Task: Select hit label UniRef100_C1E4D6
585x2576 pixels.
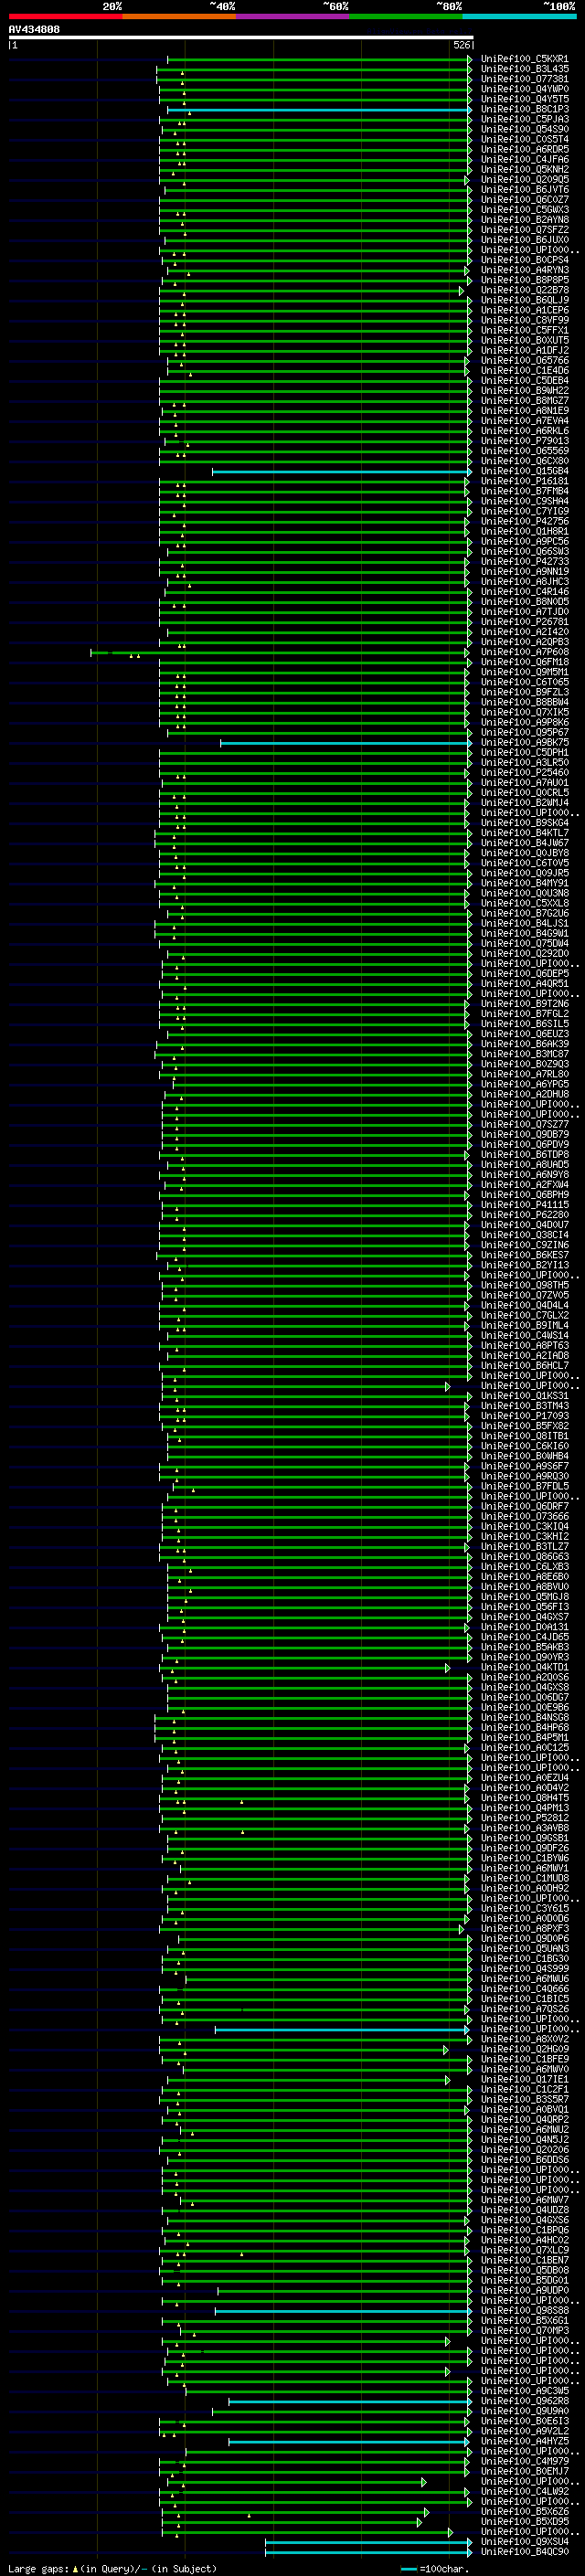Action: click(525, 371)
